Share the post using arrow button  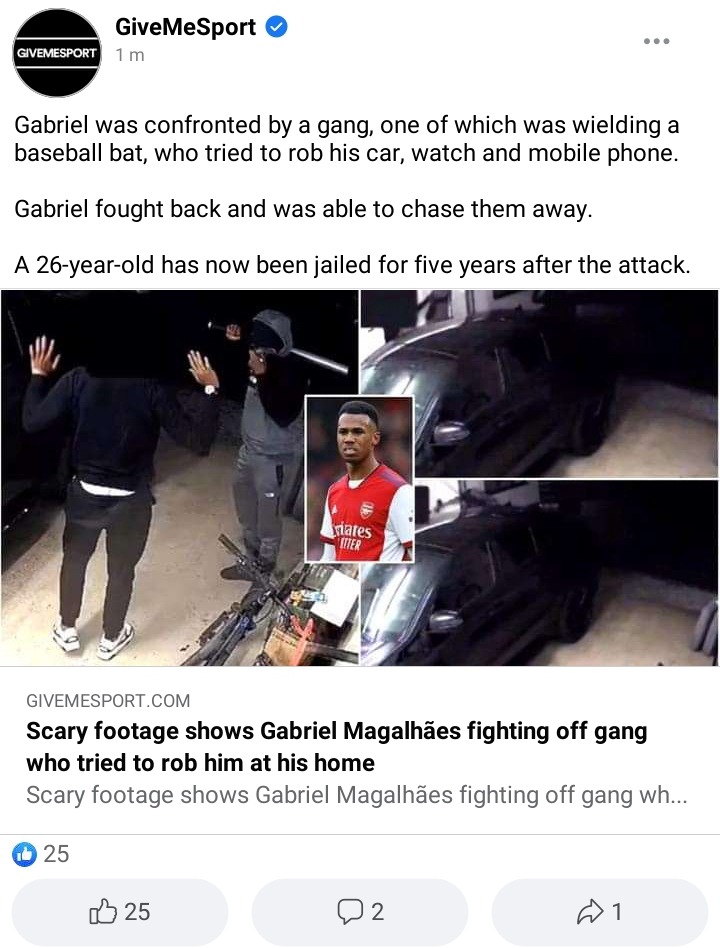[600, 912]
